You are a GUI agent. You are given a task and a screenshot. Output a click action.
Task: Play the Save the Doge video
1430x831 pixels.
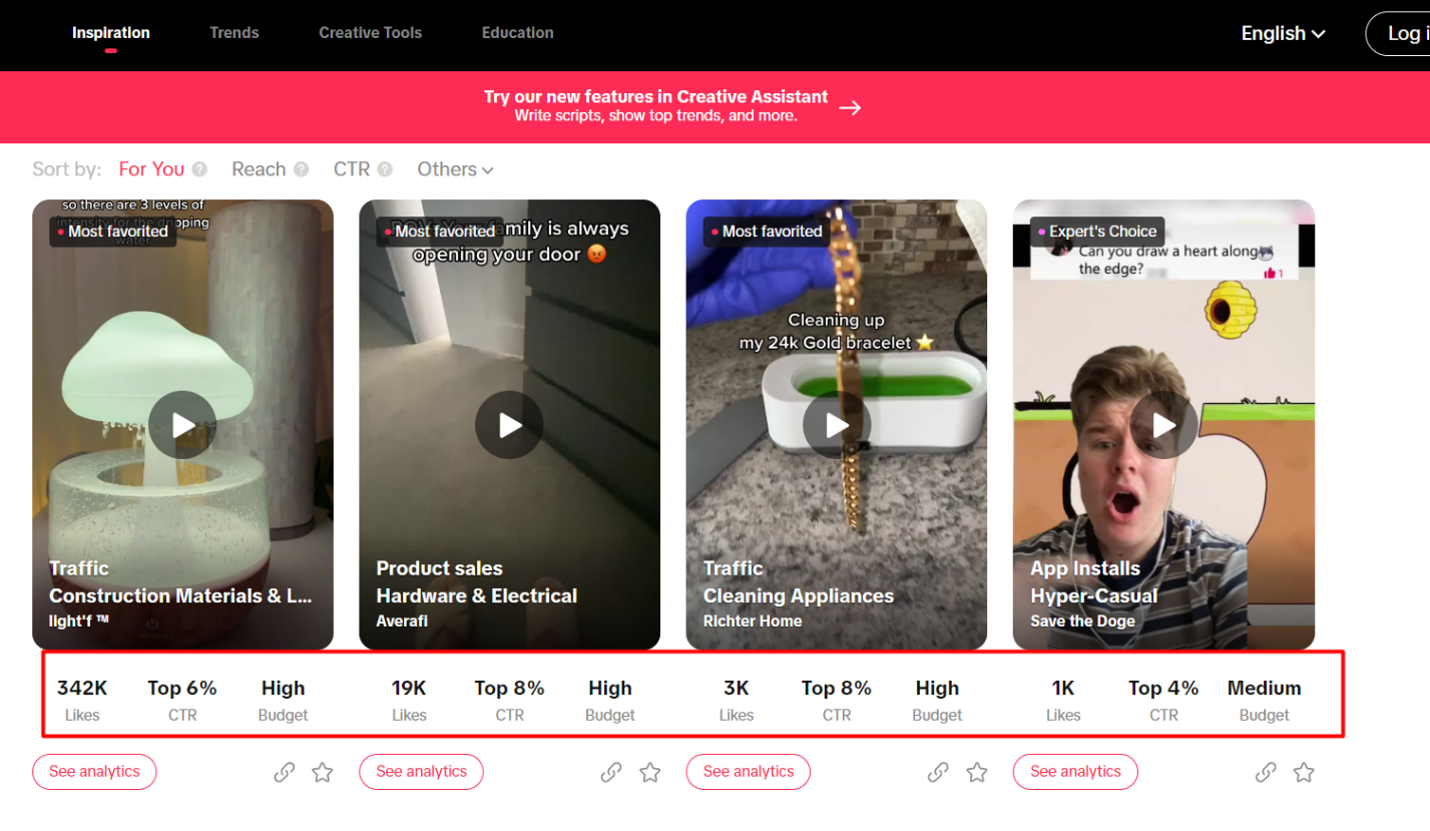(x=1164, y=425)
